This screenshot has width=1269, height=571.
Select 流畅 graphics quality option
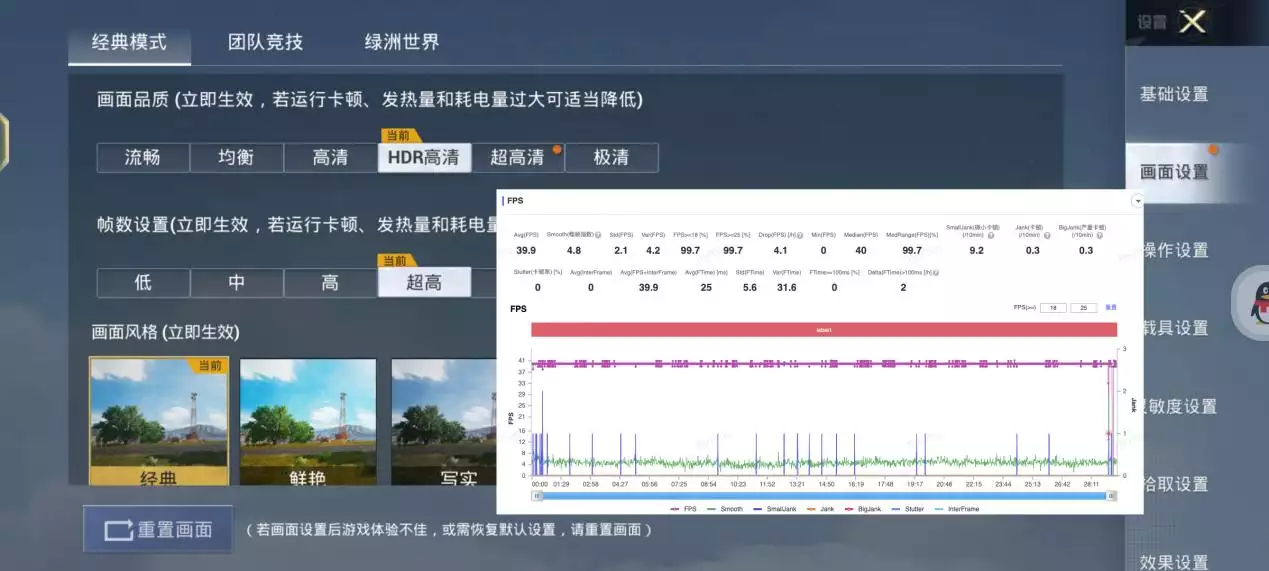tap(143, 157)
